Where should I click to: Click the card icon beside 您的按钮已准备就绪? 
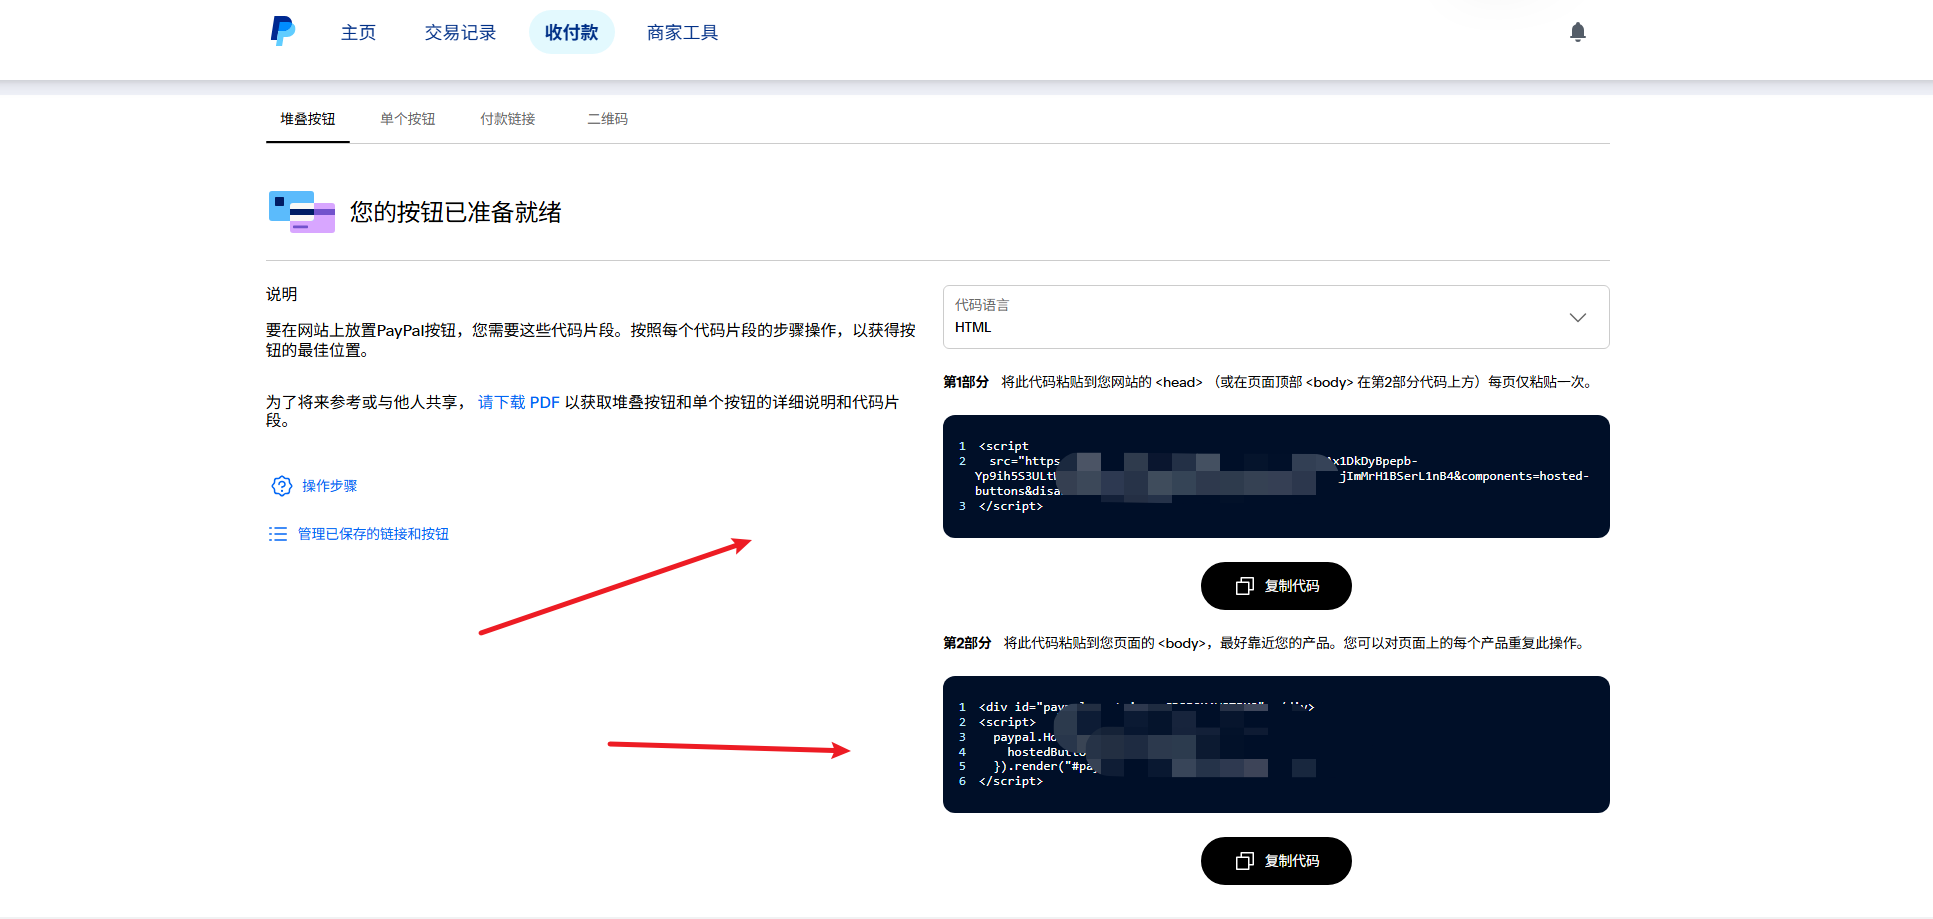pos(302,212)
